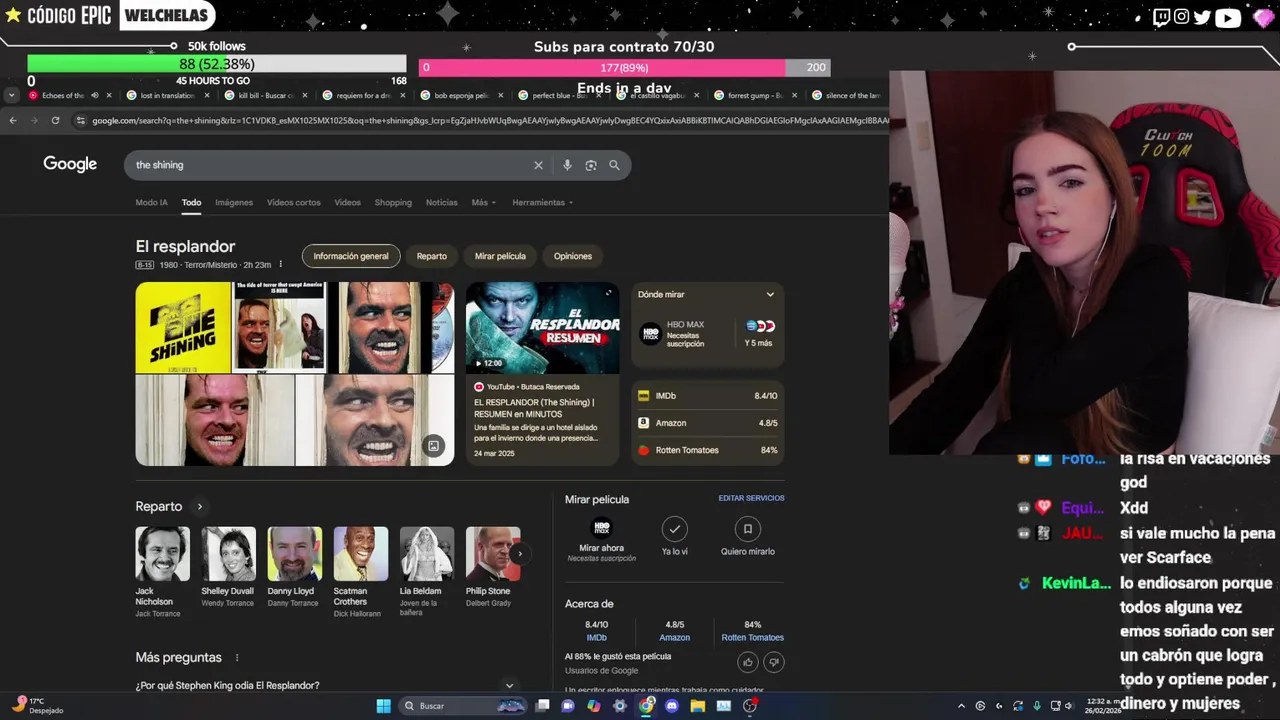Select the Mirar película chip
The height and width of the screenshot is (720, 1280).
[500, 256]
